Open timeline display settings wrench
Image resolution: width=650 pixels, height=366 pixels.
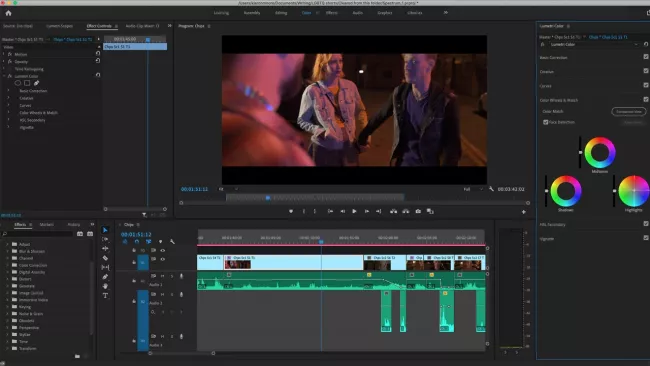(x=172, y=242)
